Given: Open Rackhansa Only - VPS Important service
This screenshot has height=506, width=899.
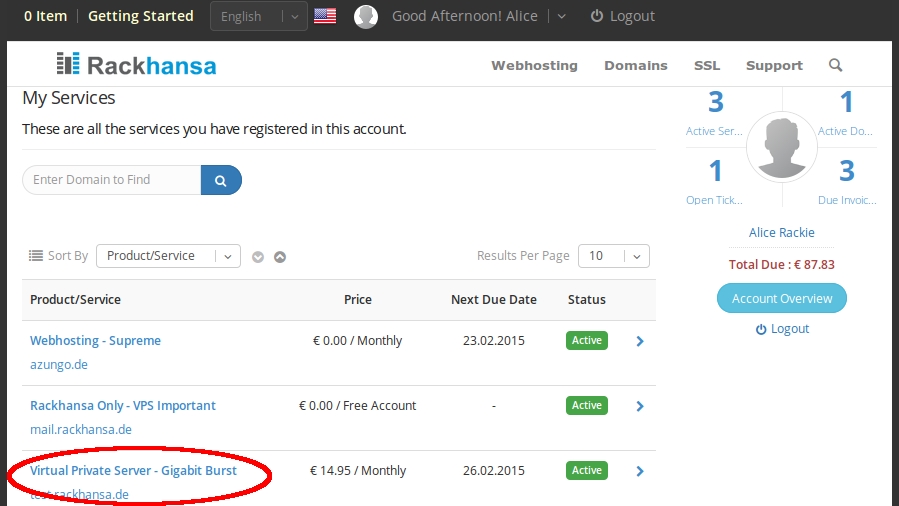Looking at the screenshot, I should 123,405.
